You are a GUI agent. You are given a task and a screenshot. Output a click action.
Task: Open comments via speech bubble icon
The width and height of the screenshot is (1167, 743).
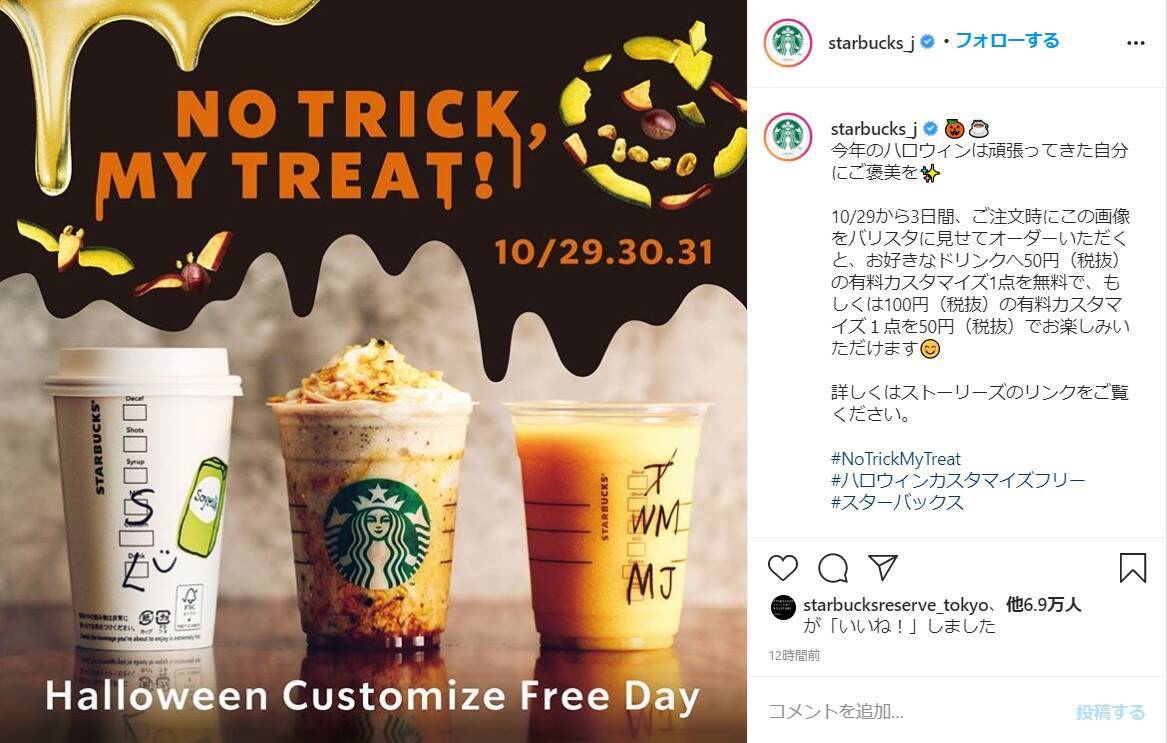pos(833,568)
